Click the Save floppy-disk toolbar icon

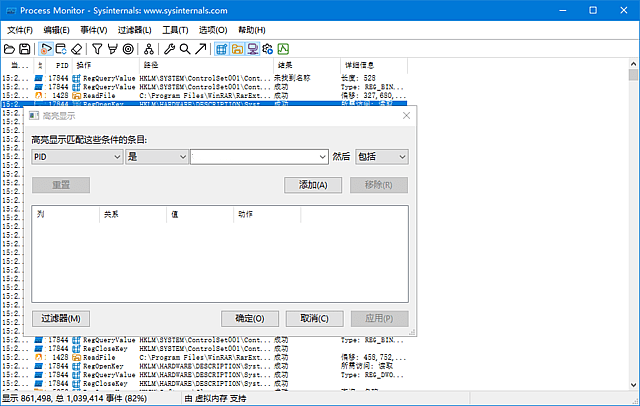[24, 49]
